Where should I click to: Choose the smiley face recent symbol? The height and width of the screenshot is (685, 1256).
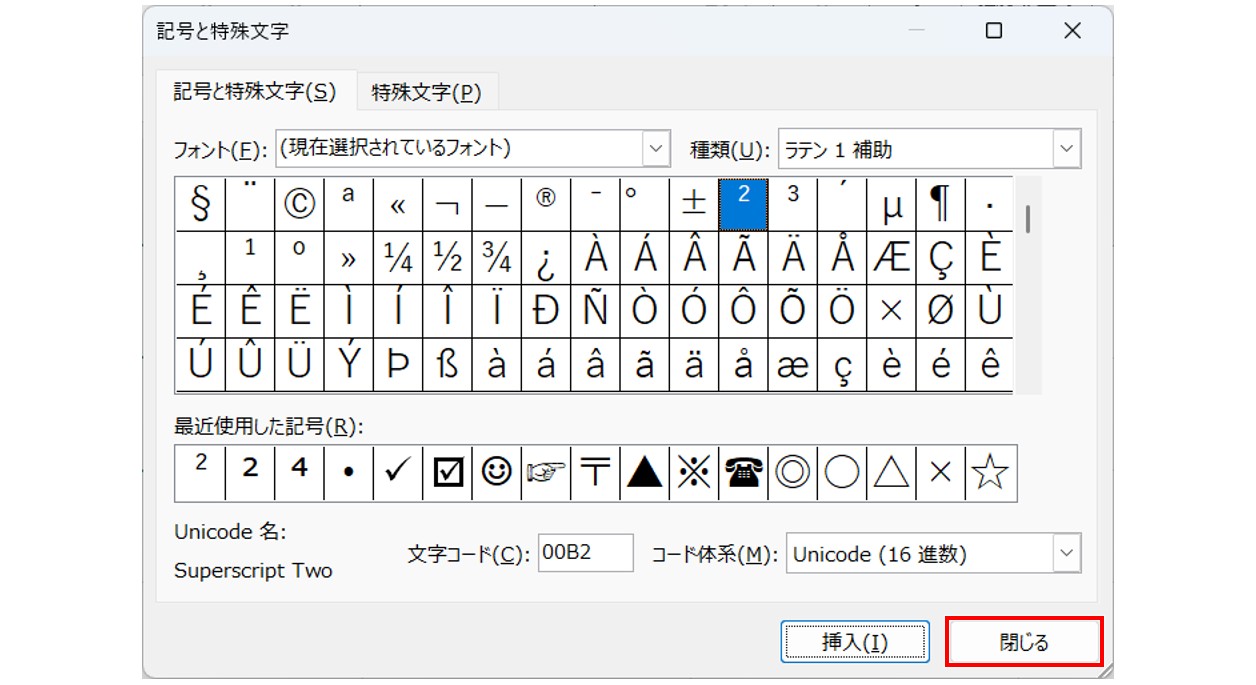(496, 473)
